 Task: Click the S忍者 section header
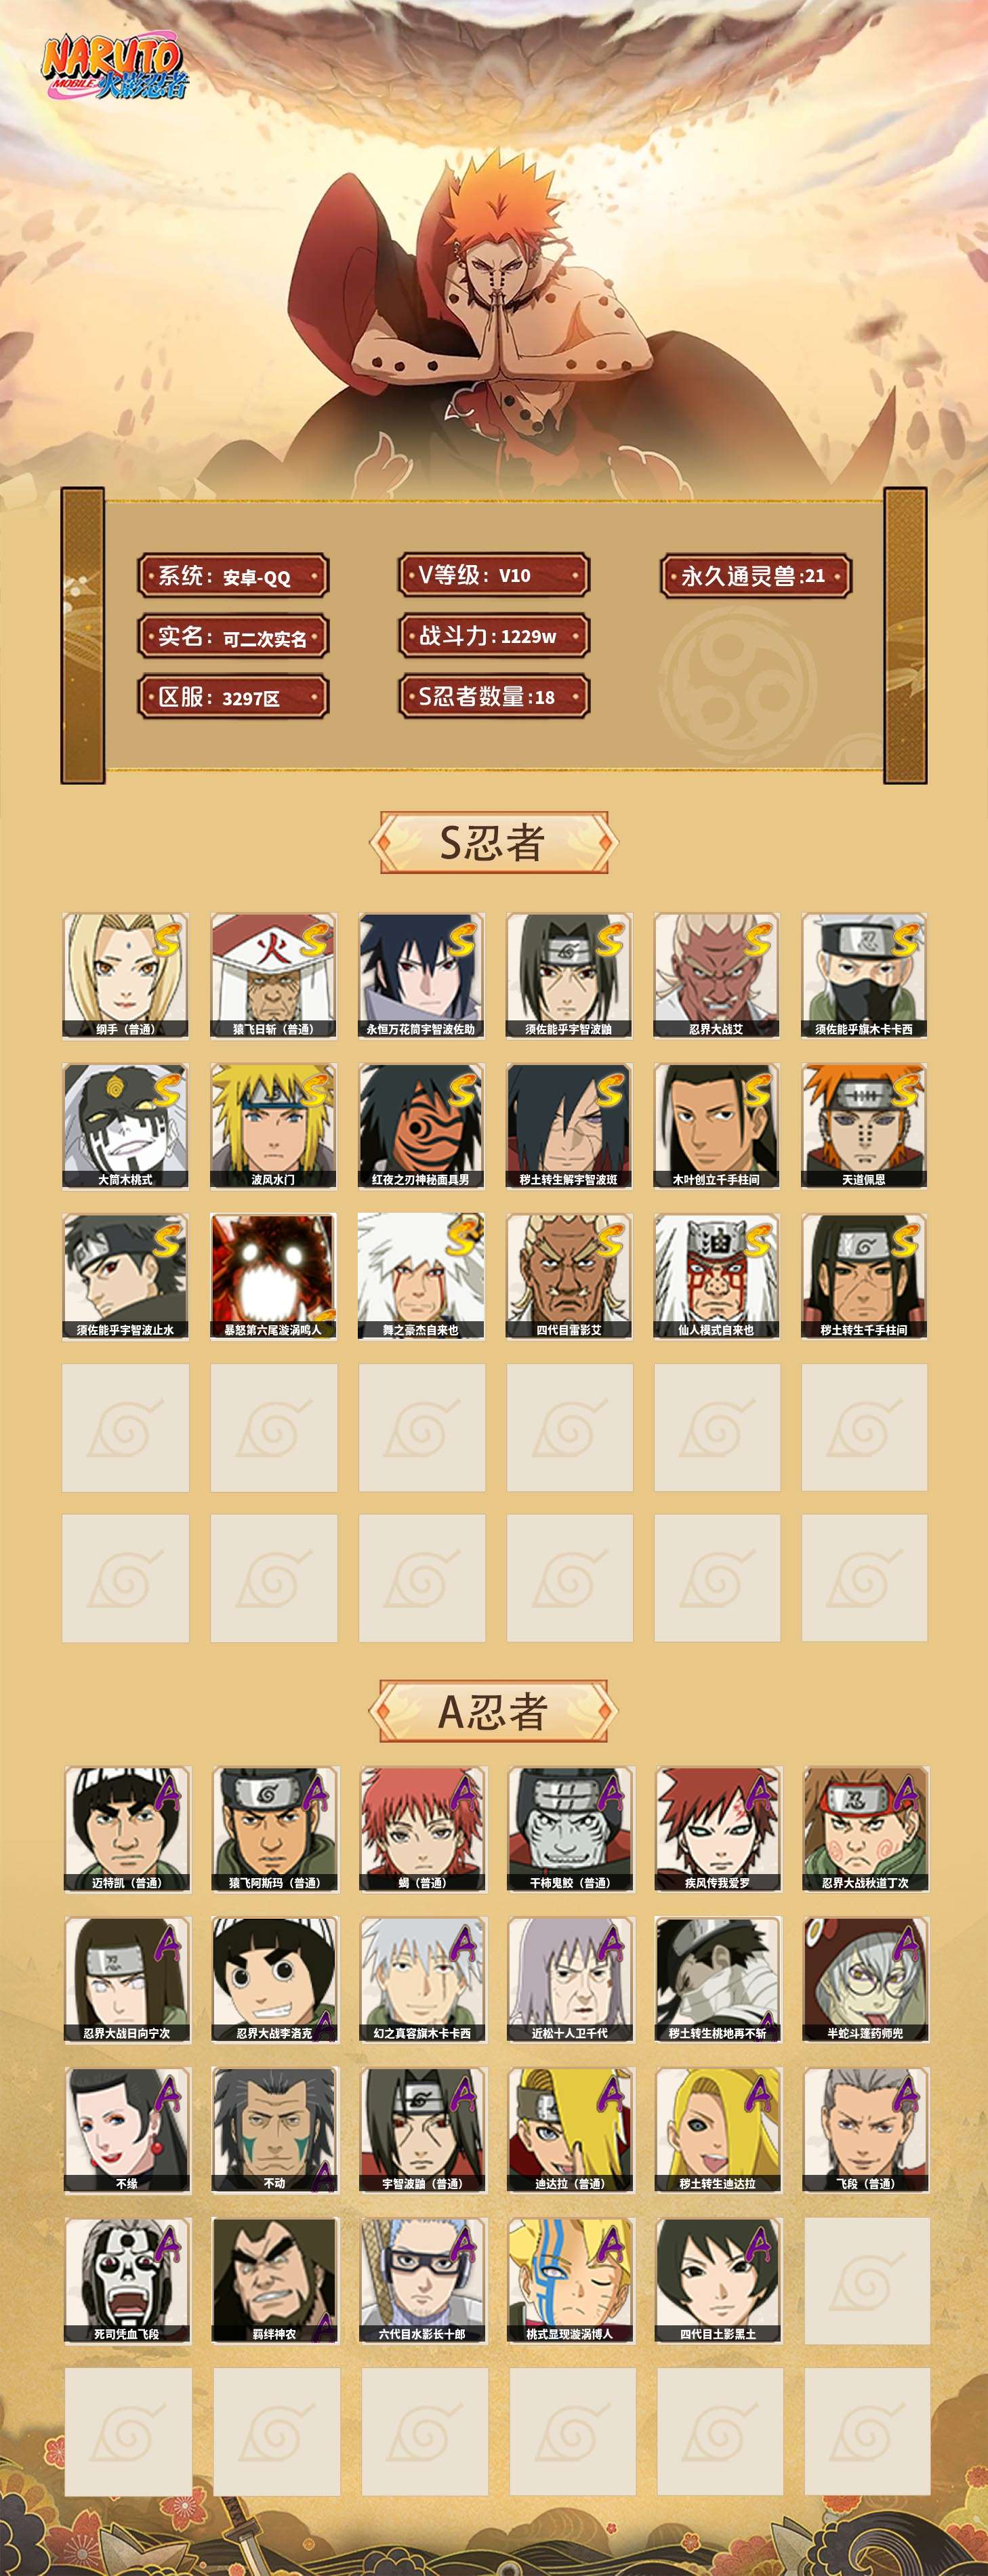493,842
